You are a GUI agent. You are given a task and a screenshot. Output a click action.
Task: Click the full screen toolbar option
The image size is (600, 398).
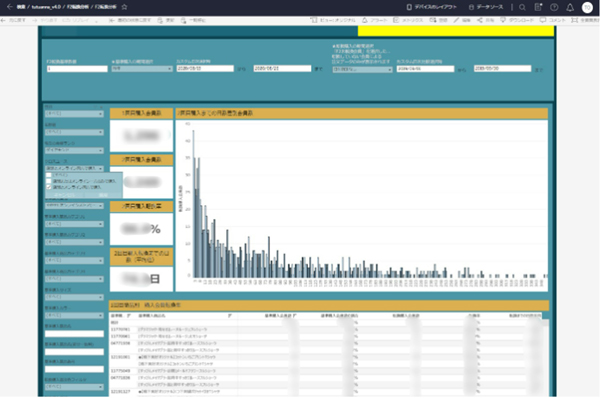point(585,20)
